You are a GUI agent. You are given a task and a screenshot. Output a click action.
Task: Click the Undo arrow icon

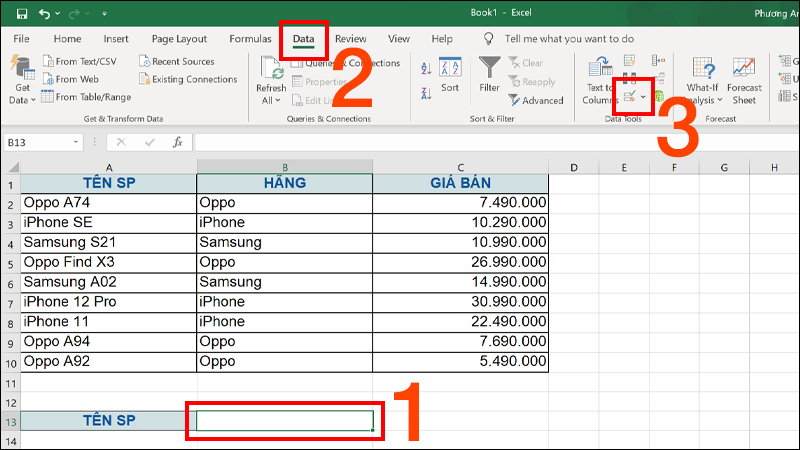45,15
